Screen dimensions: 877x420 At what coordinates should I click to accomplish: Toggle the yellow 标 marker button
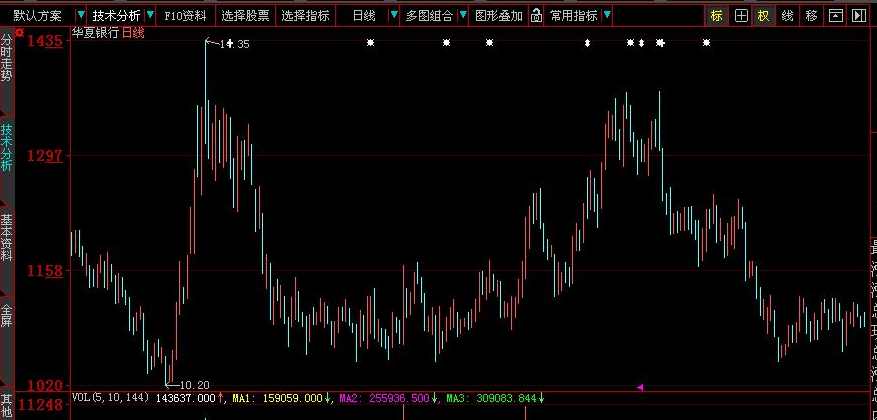coord(716,16)
